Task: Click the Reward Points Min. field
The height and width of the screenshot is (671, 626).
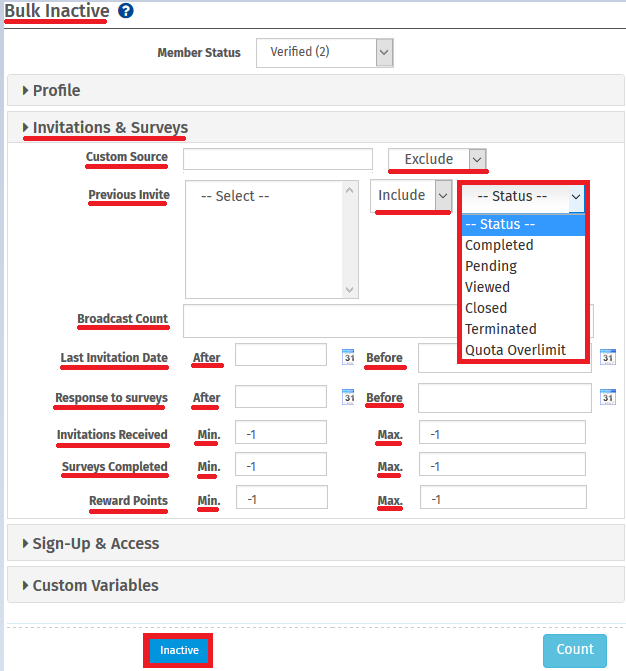Action: [x=281, y=498]
